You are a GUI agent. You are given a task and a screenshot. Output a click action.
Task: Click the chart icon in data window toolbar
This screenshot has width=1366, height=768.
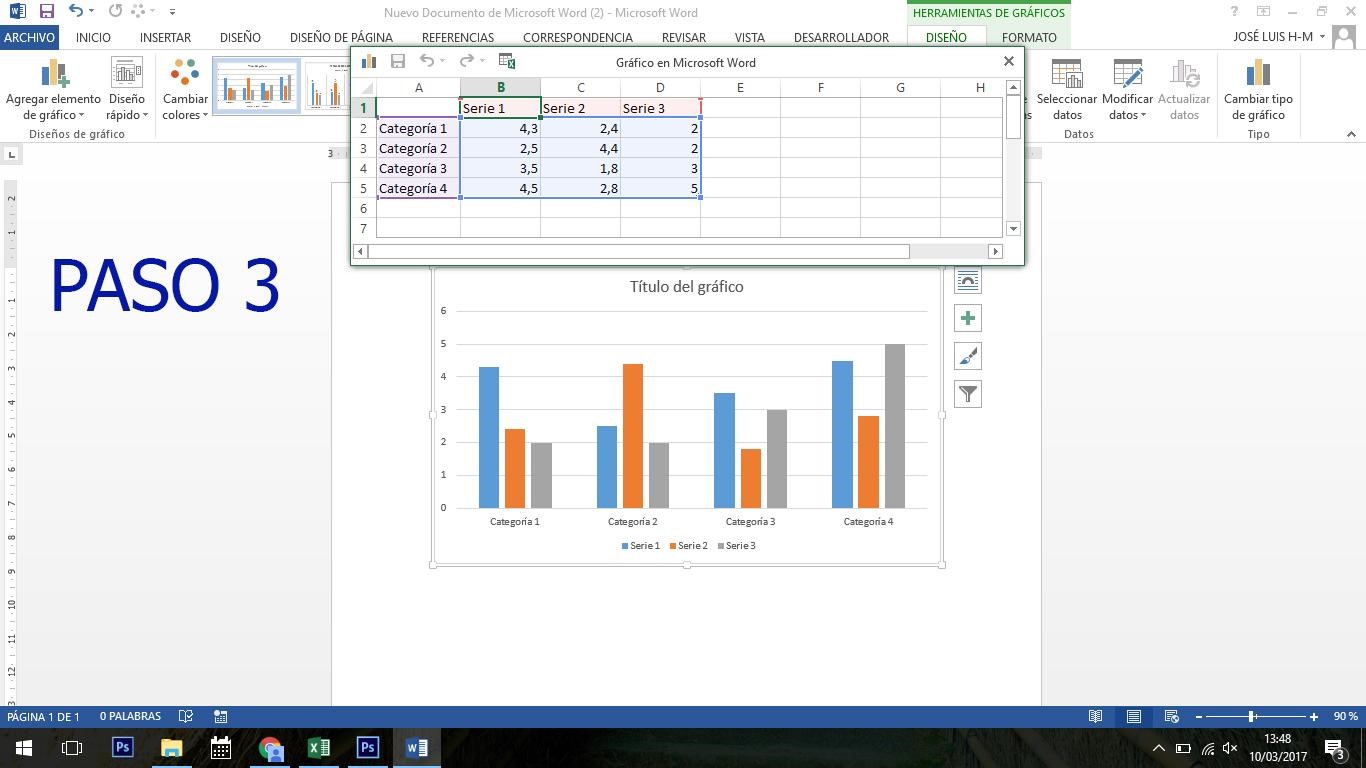point(369,61)
